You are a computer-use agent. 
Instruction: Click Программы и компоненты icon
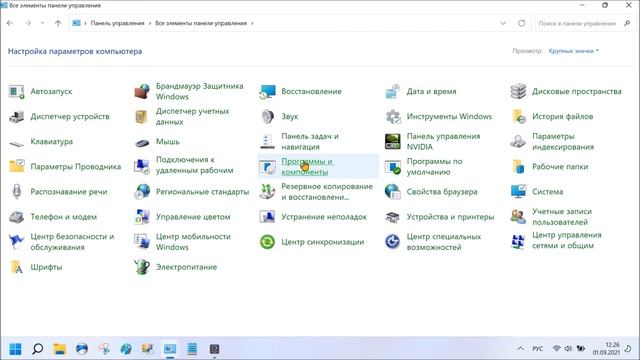tap(267, 167)
